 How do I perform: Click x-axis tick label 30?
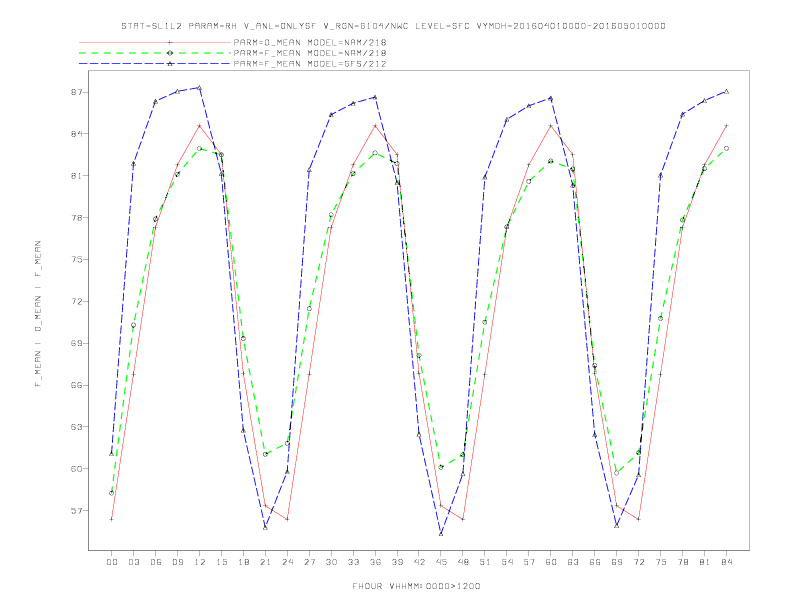(331, 562)
